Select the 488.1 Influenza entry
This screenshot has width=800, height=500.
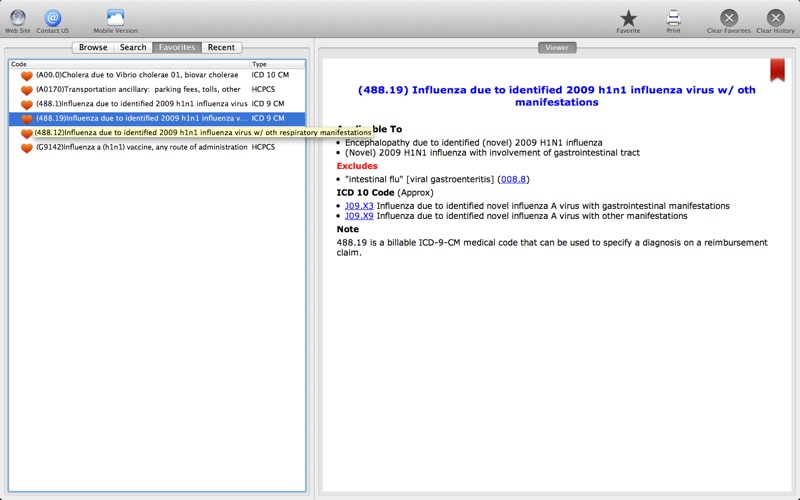click(x=157, y=104)
